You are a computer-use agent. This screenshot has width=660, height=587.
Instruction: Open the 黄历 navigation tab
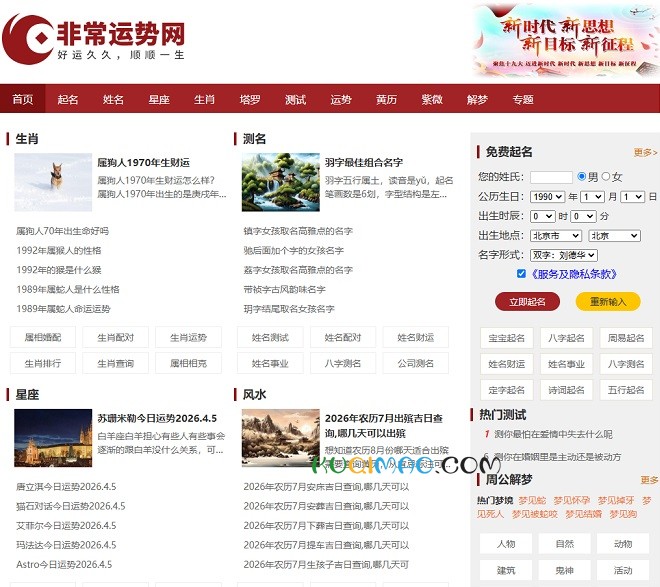click(386, 99)
